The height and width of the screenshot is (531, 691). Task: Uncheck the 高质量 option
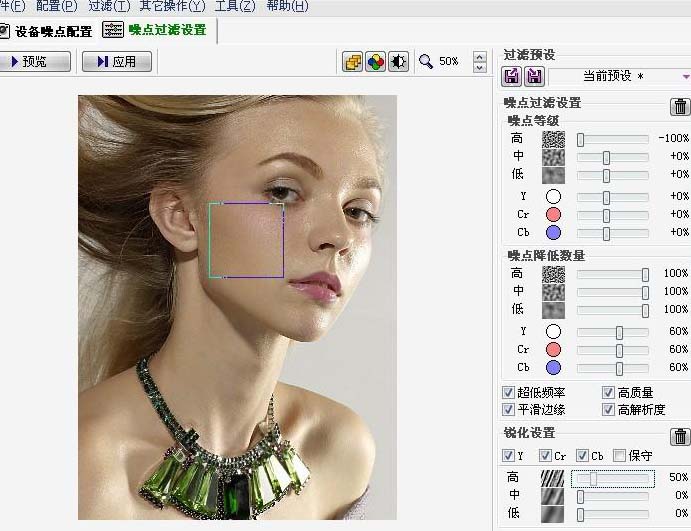coord(608,393)
